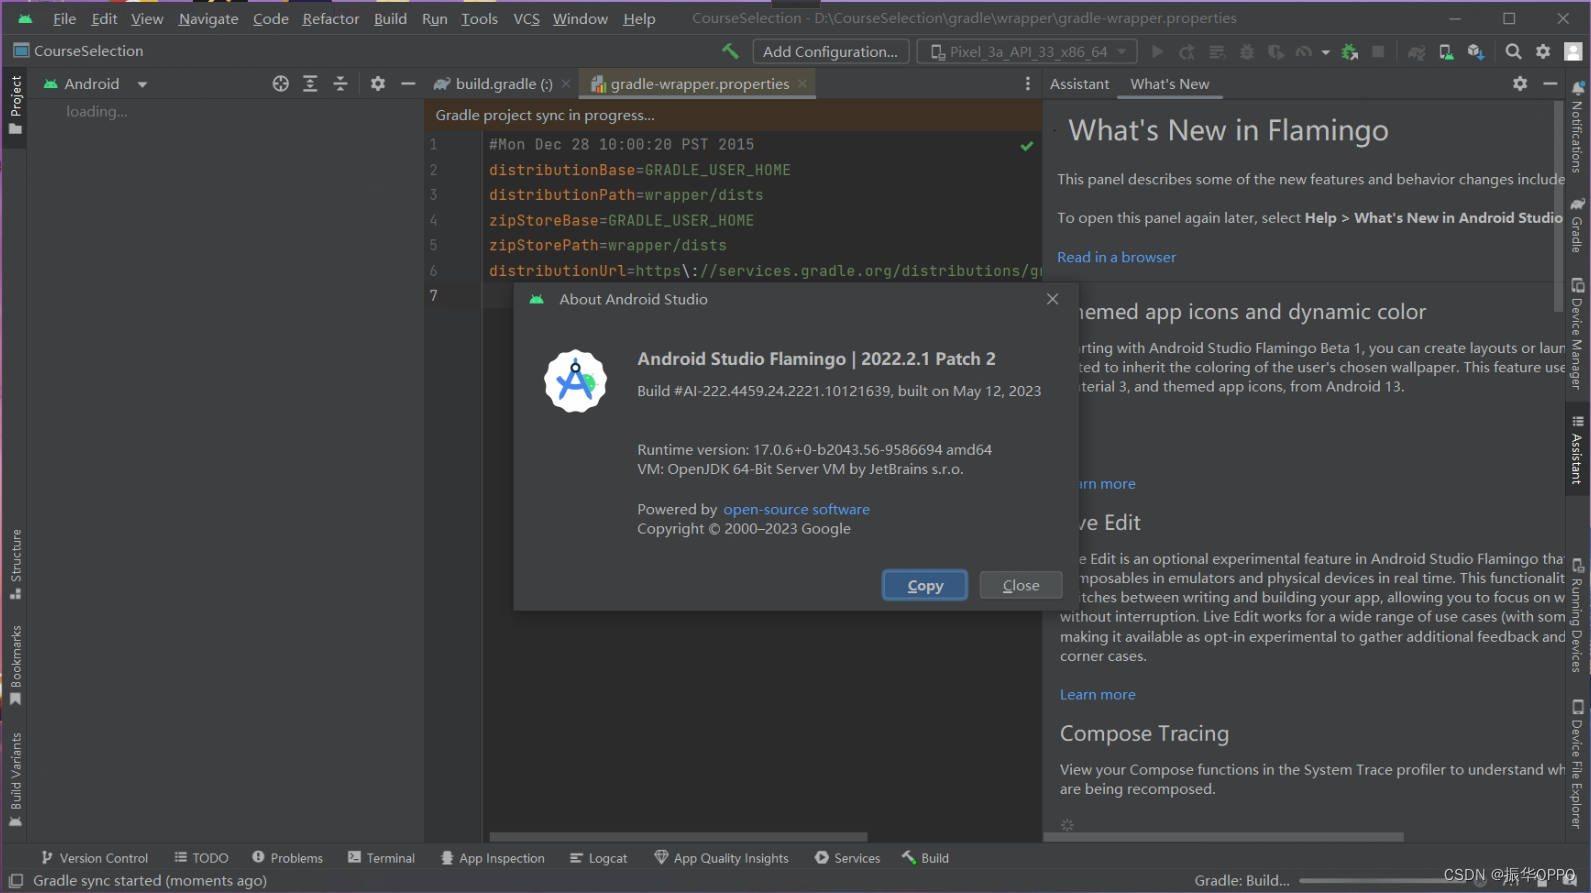Viewport: 1591px width, 893px height.
Task: Click the Make Project hammer icon
Action: [x=731, y=51]
